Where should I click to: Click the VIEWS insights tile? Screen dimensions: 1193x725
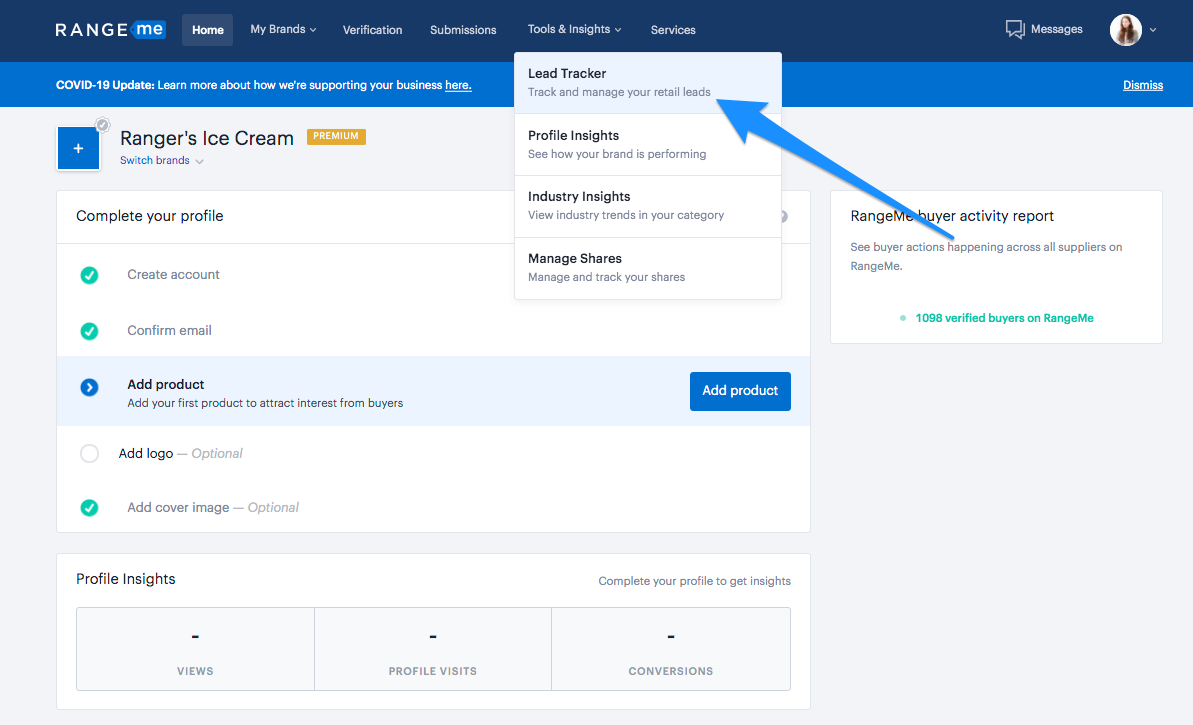[196, 649]
